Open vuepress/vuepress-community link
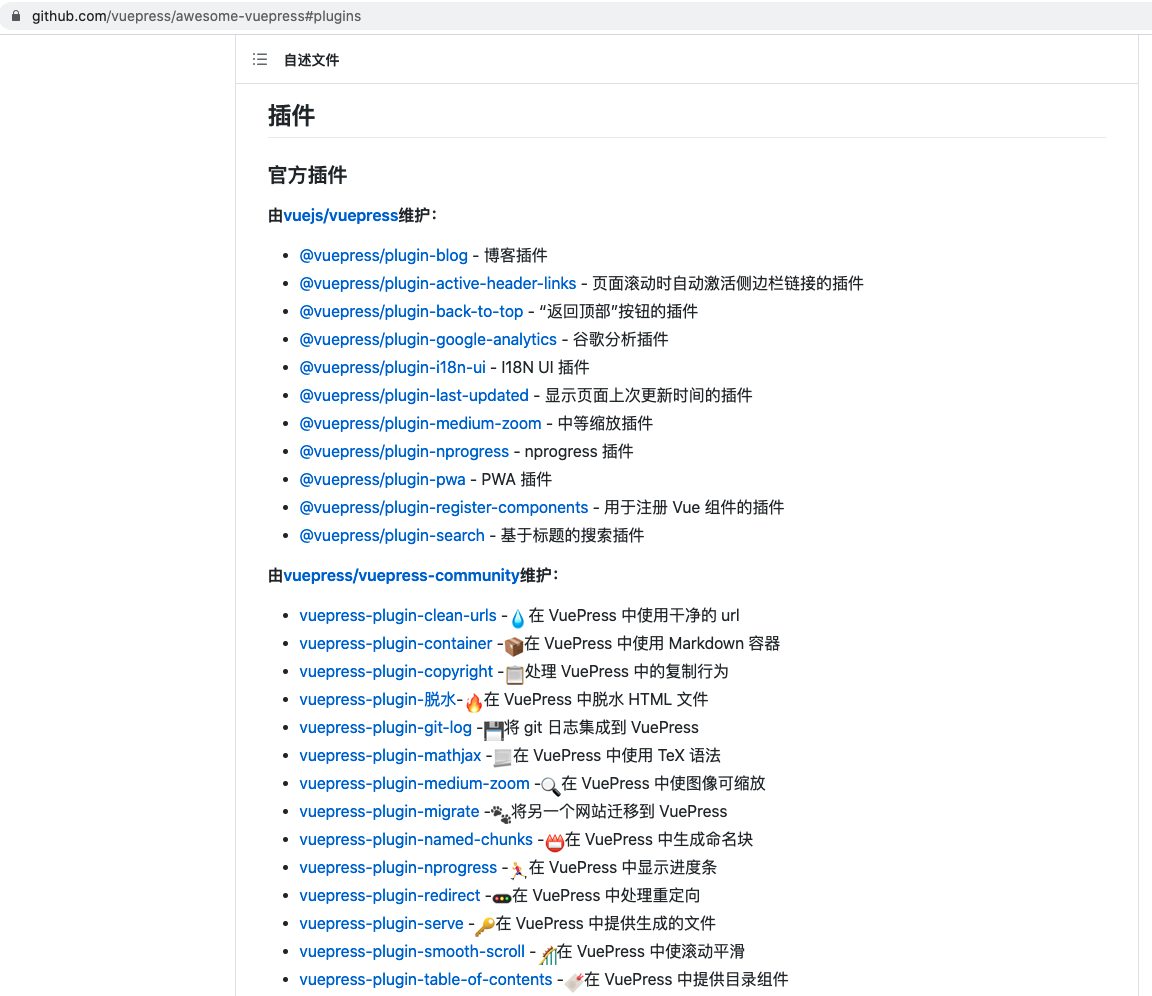 click(x=401, y=575)
